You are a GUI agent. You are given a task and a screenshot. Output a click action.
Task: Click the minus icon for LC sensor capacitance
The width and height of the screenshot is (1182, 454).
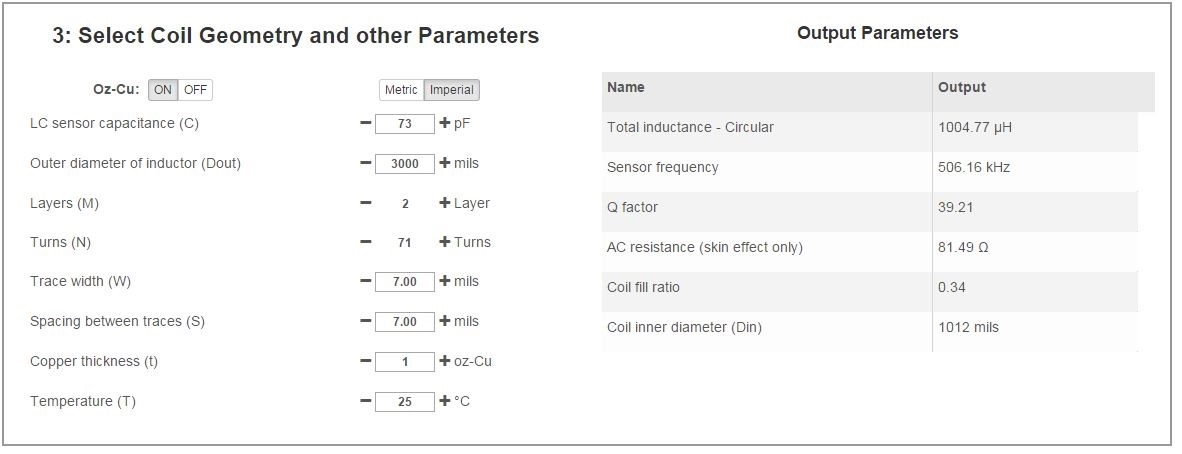point(365,124)
